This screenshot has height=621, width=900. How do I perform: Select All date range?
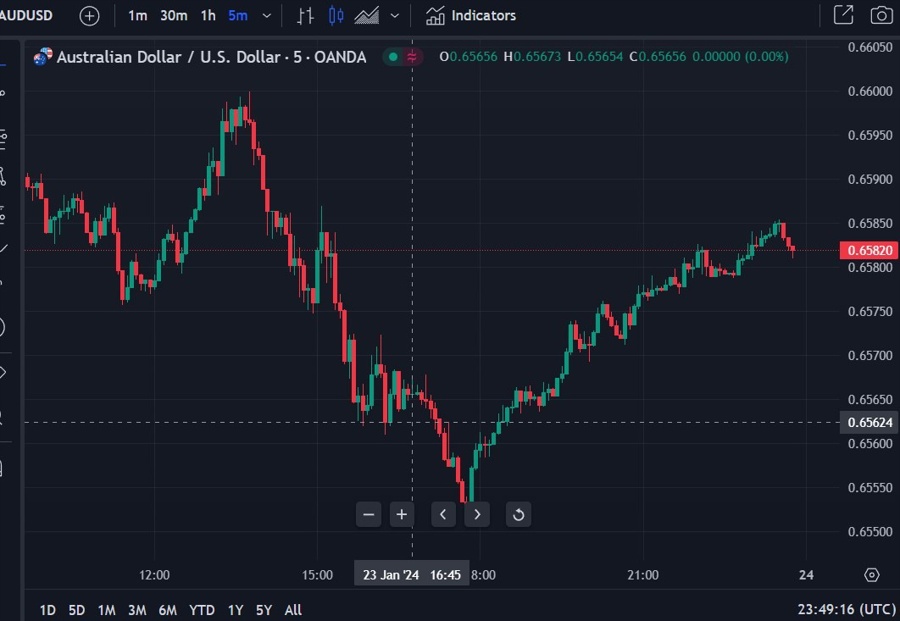(x=293, y=610)
